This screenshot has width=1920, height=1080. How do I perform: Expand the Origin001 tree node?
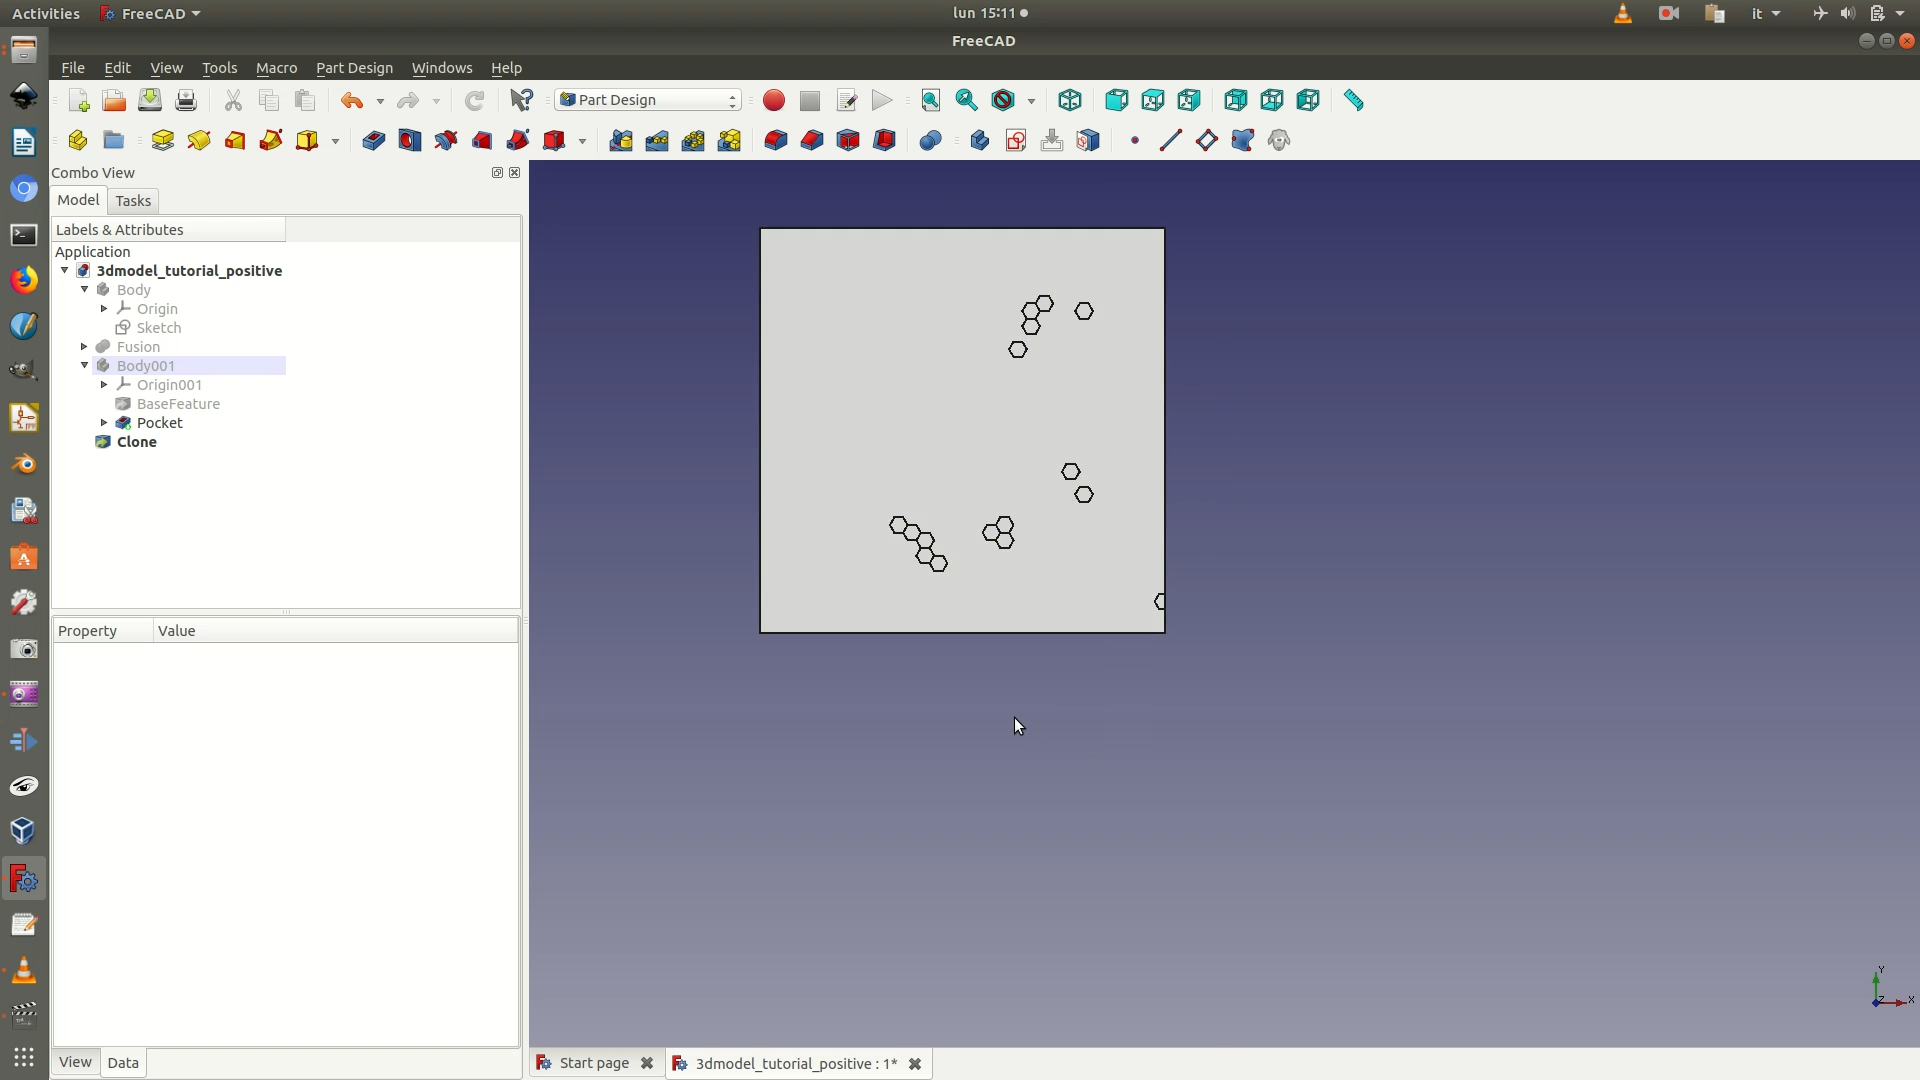(x=105, y=385)
